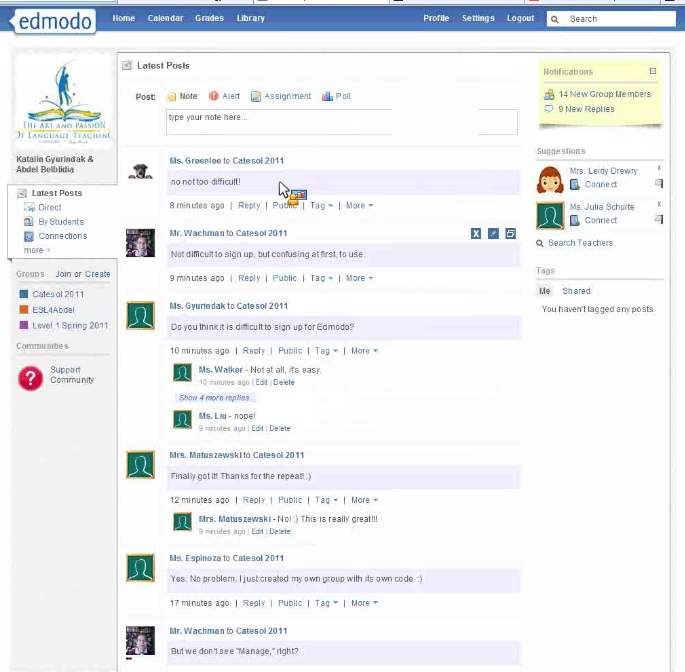
Task: Expand 'Show 4 more replies'
Action: click(x=214, y=398)
